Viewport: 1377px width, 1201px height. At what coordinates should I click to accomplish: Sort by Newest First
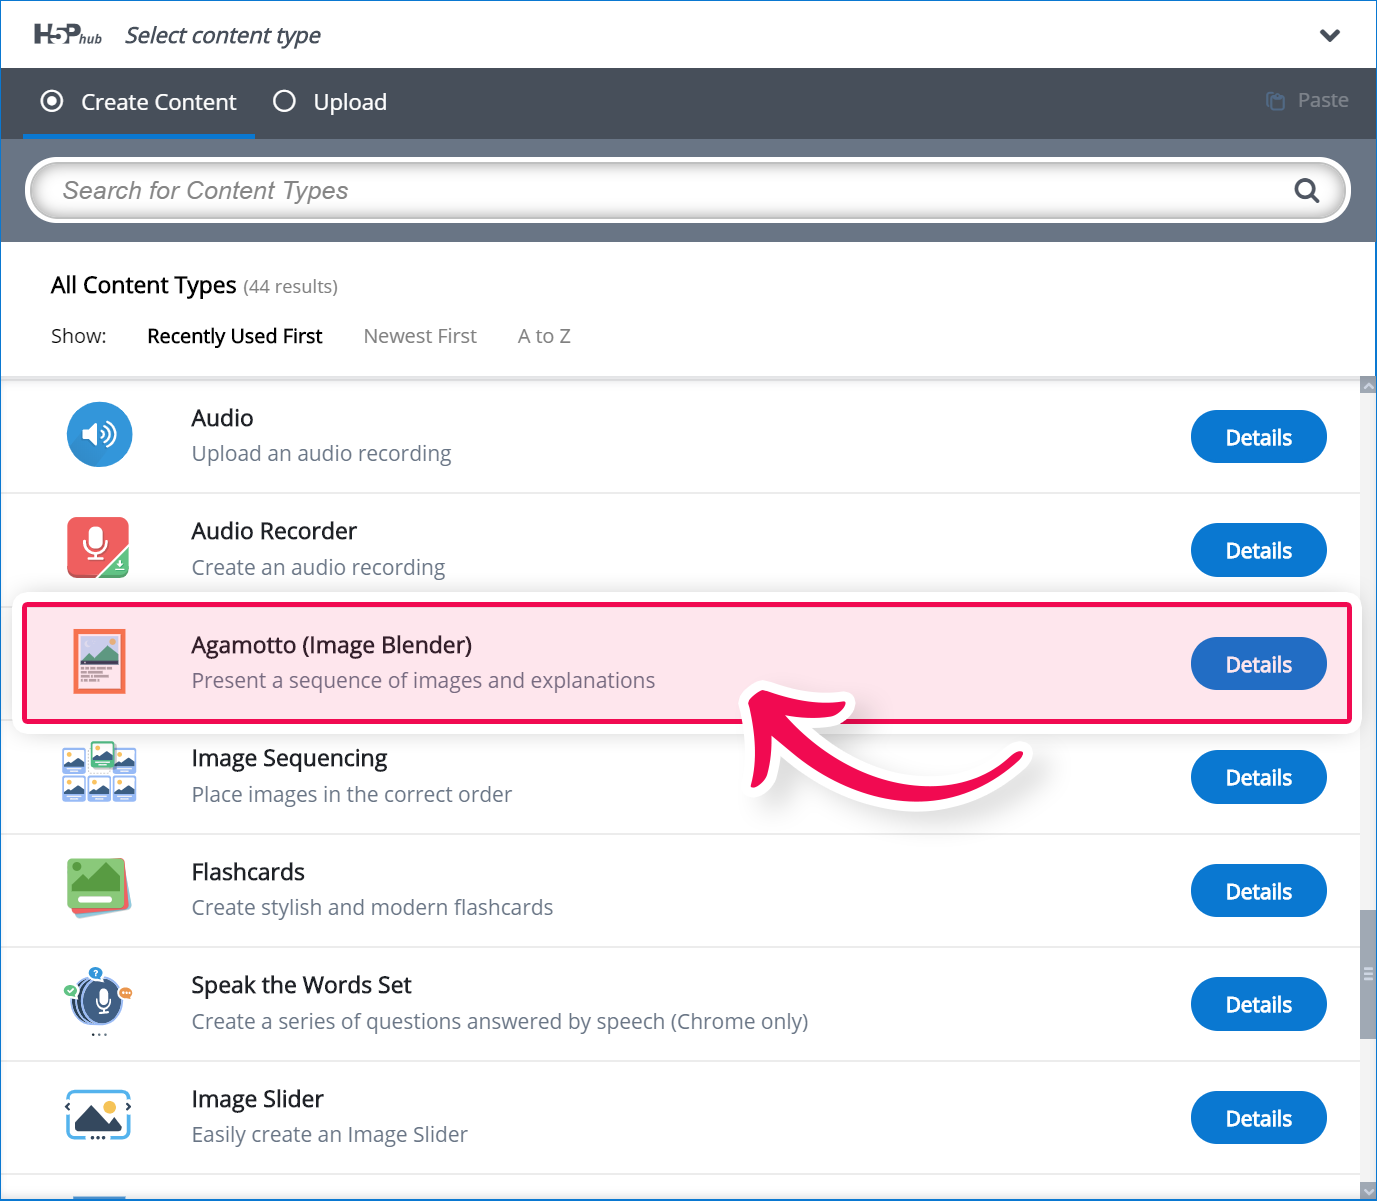(x=420, y=336)
